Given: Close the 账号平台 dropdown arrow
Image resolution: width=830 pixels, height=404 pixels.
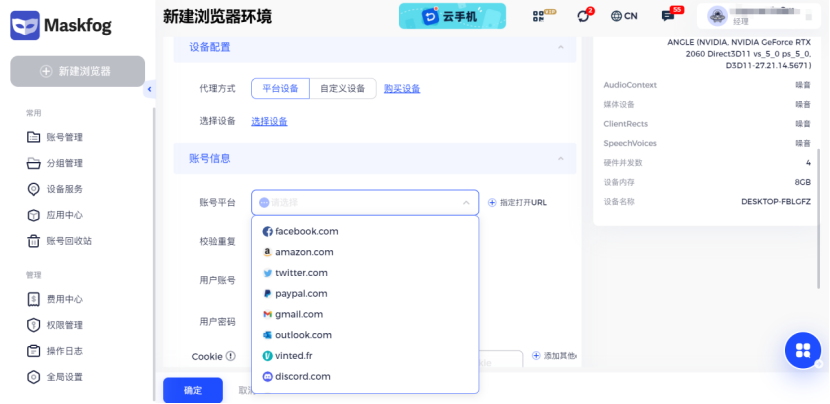Looking at the screenshot, I should pos(466,202).
